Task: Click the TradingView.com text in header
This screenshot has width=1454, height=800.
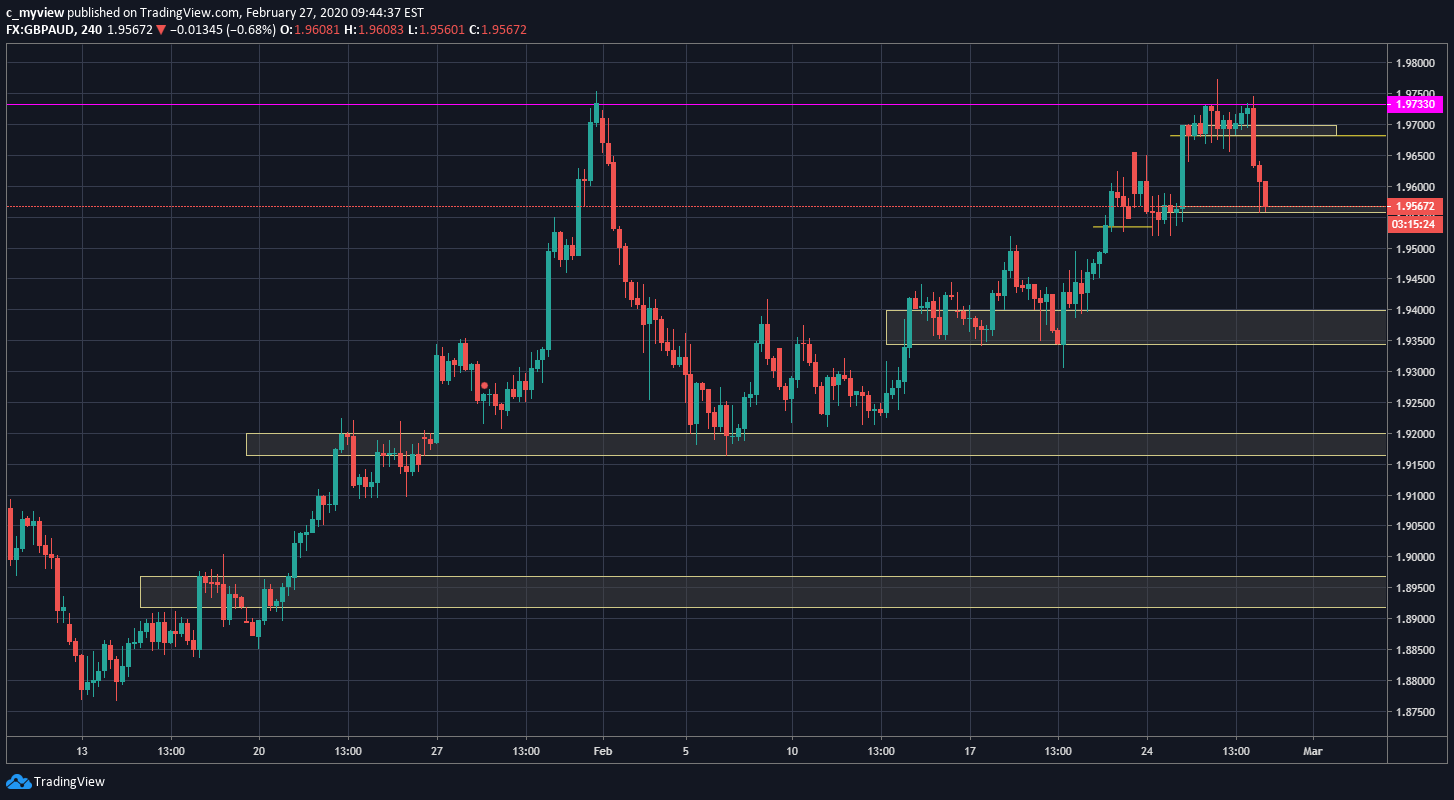Action: pyautogui.click(x=192, y=13)
